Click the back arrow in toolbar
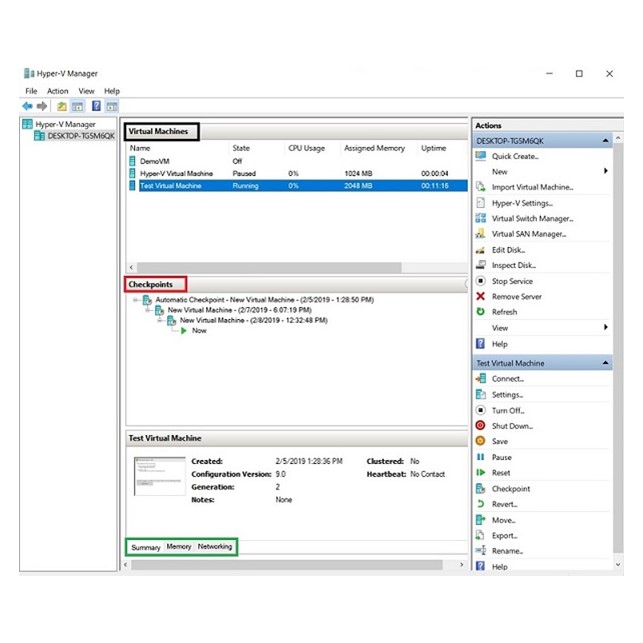 point(27,106)
